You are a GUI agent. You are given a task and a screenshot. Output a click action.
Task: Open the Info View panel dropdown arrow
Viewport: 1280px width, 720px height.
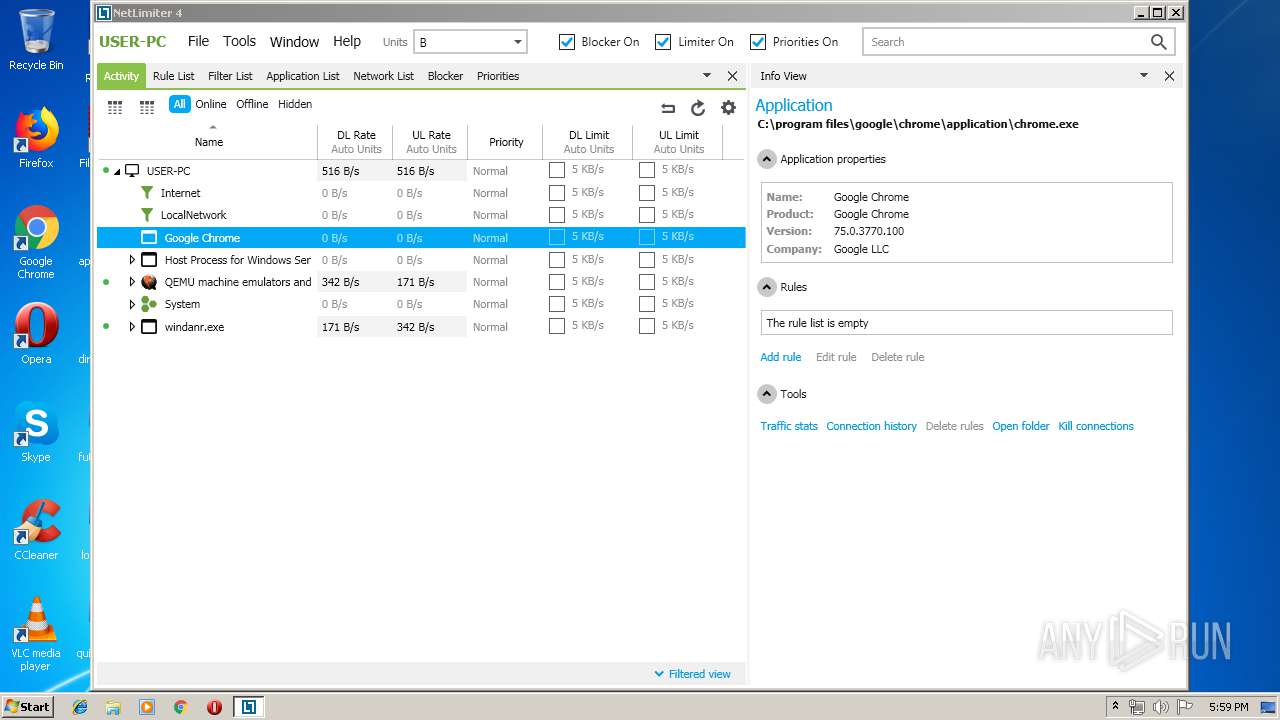(1144, 76)
